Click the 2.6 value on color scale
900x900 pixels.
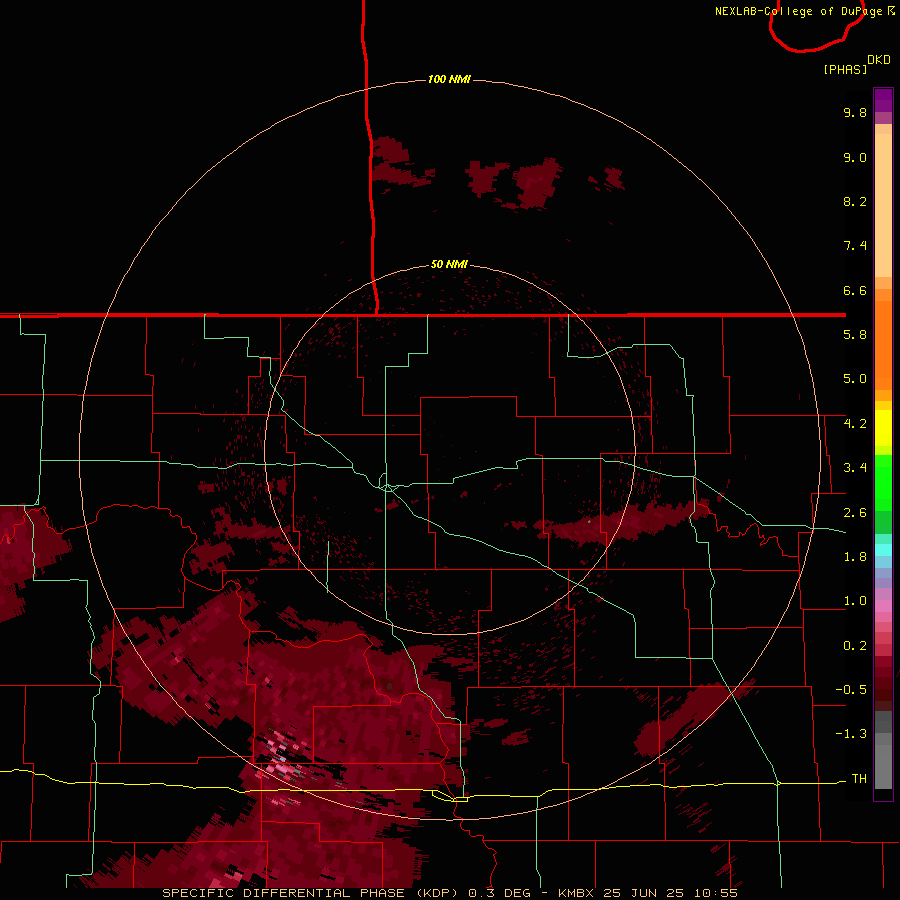pos(855,513)
